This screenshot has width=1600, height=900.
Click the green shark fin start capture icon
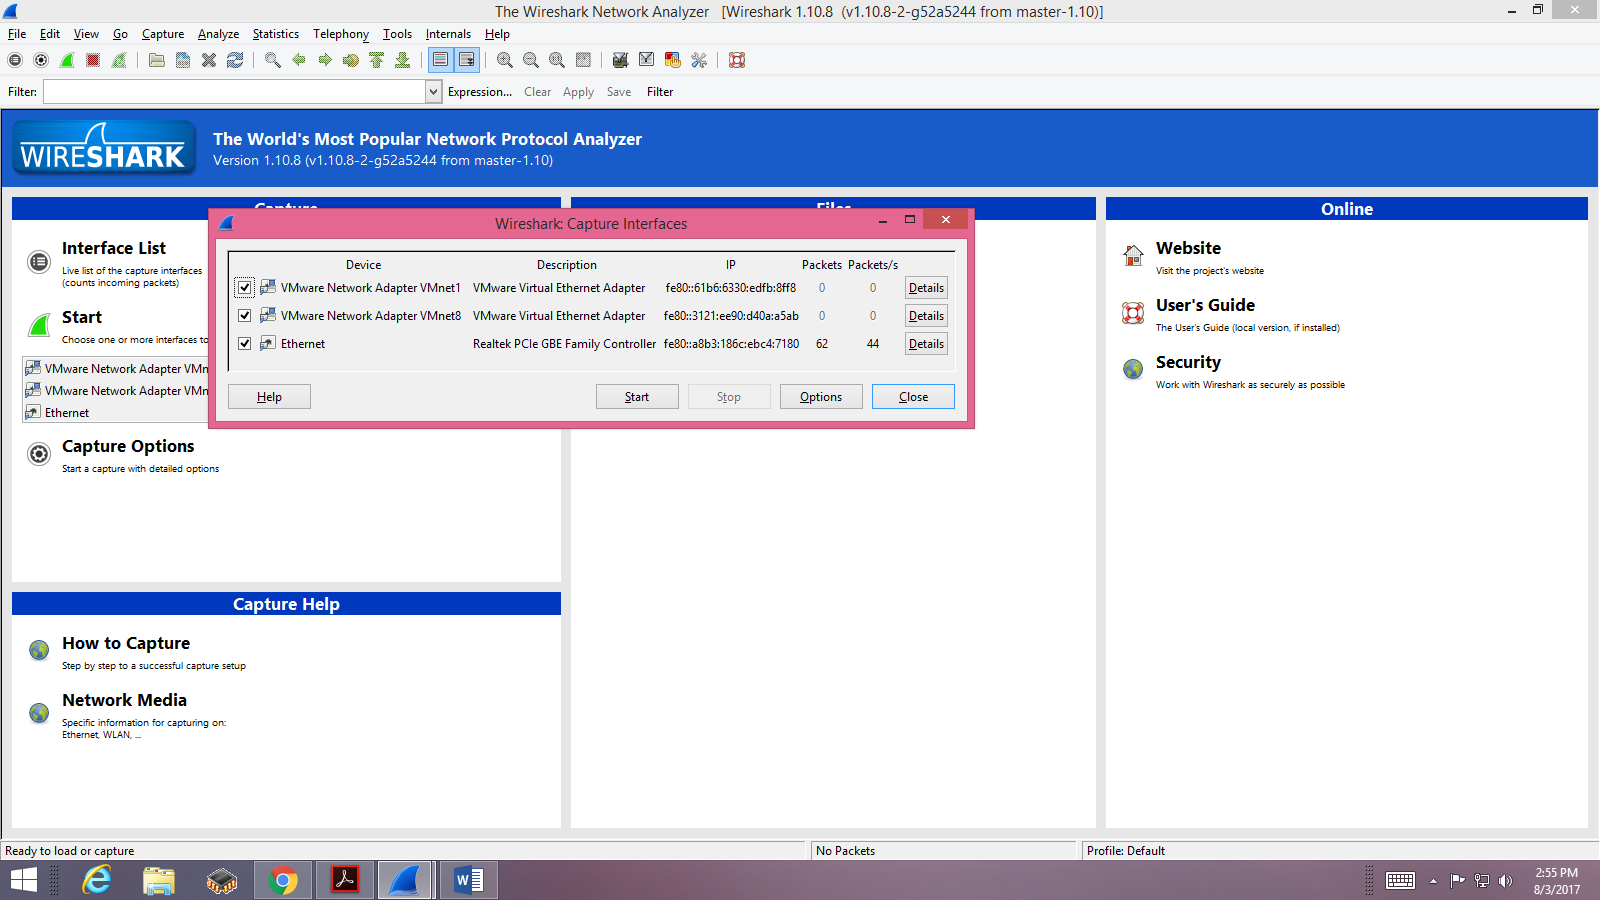click(x=67, y=60)
